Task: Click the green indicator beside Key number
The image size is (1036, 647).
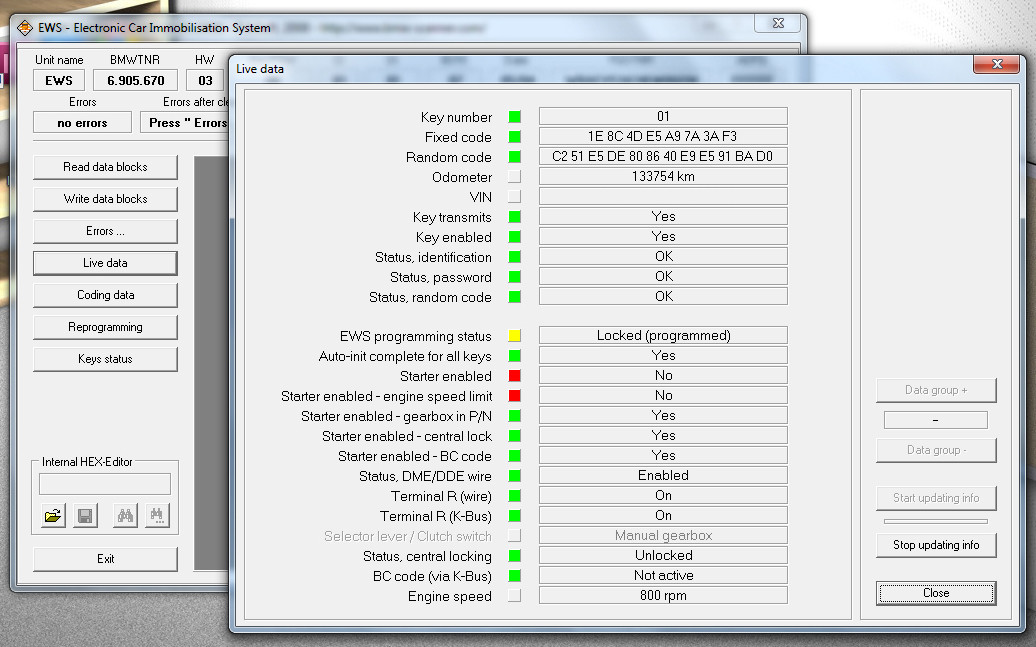Action: [x=515, y=117]
